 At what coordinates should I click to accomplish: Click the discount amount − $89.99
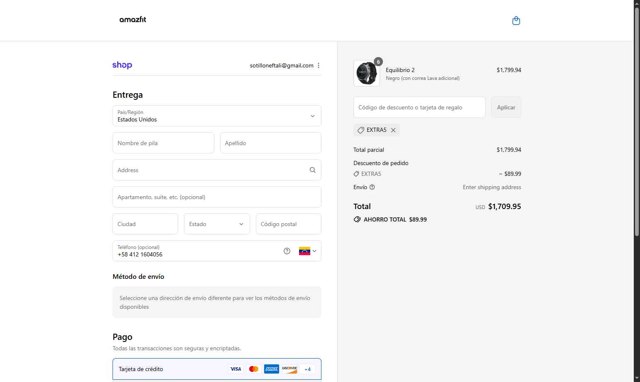click(x=510, y=173)
